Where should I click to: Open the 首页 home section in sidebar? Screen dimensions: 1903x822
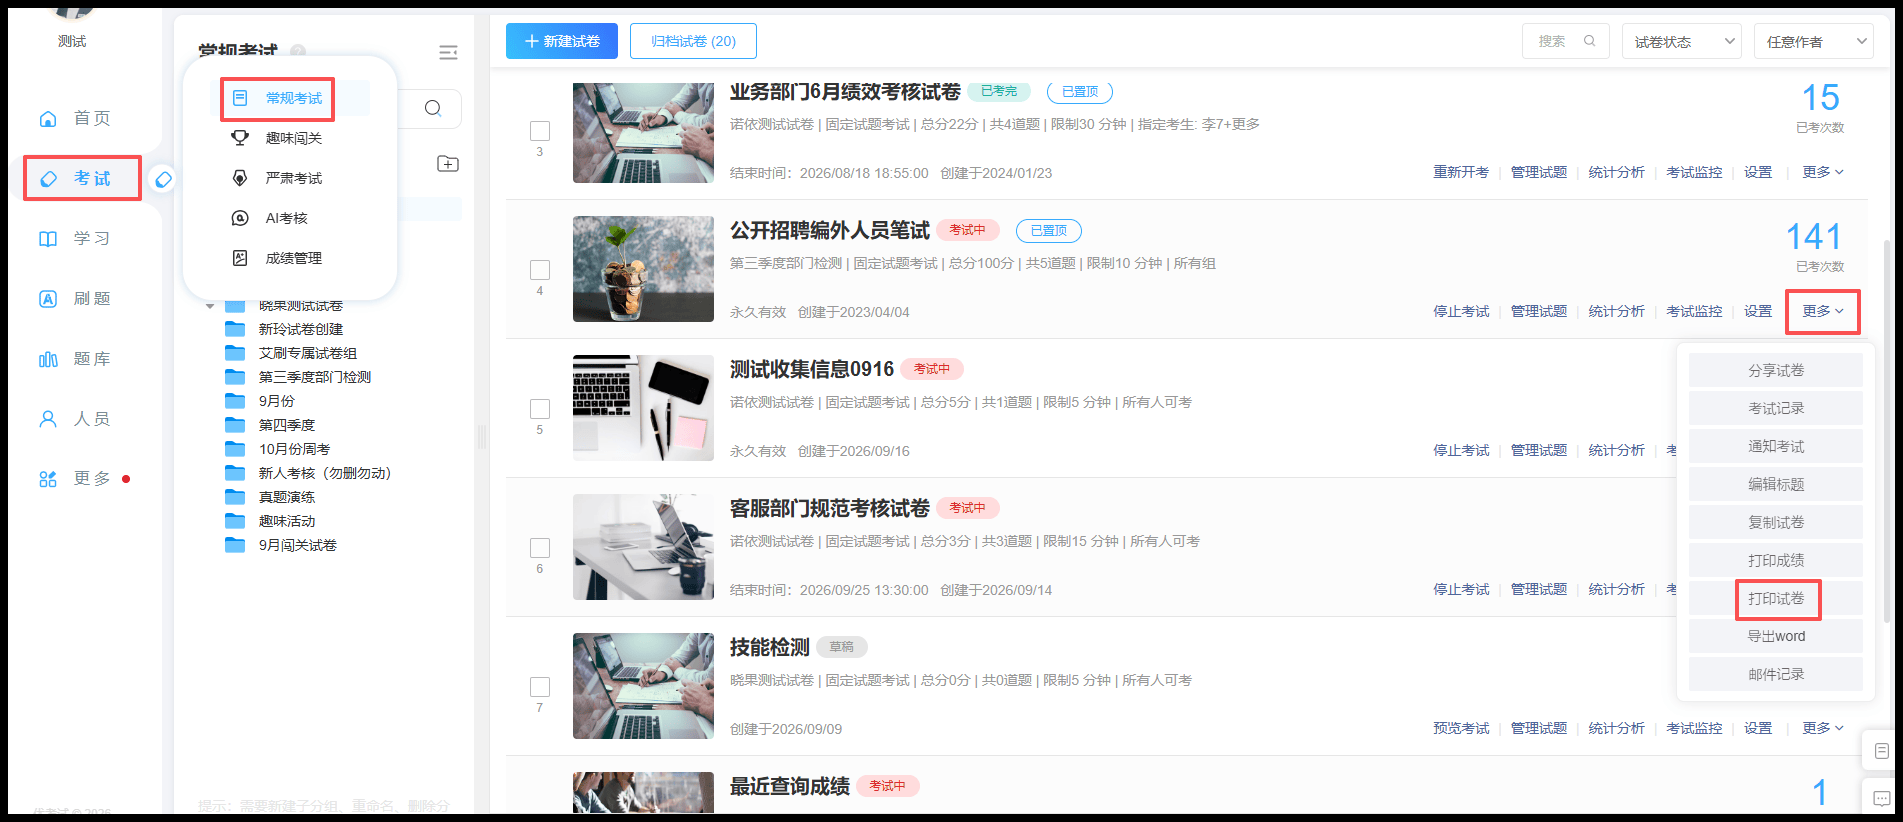(74, 118)
